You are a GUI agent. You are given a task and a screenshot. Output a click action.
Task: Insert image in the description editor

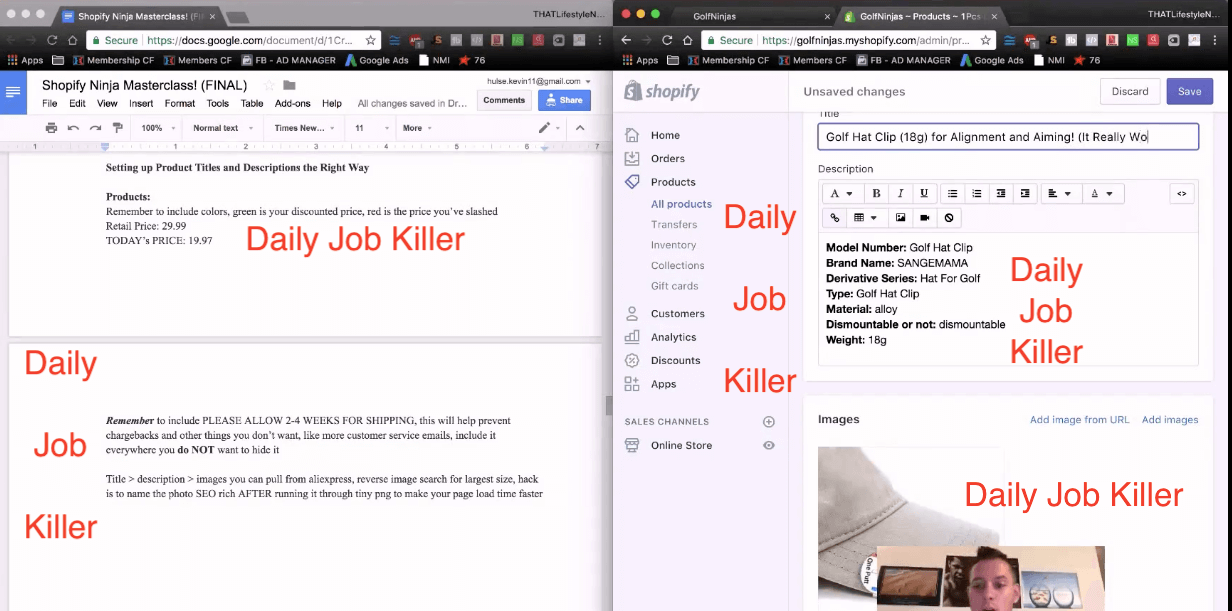(900, 217)
